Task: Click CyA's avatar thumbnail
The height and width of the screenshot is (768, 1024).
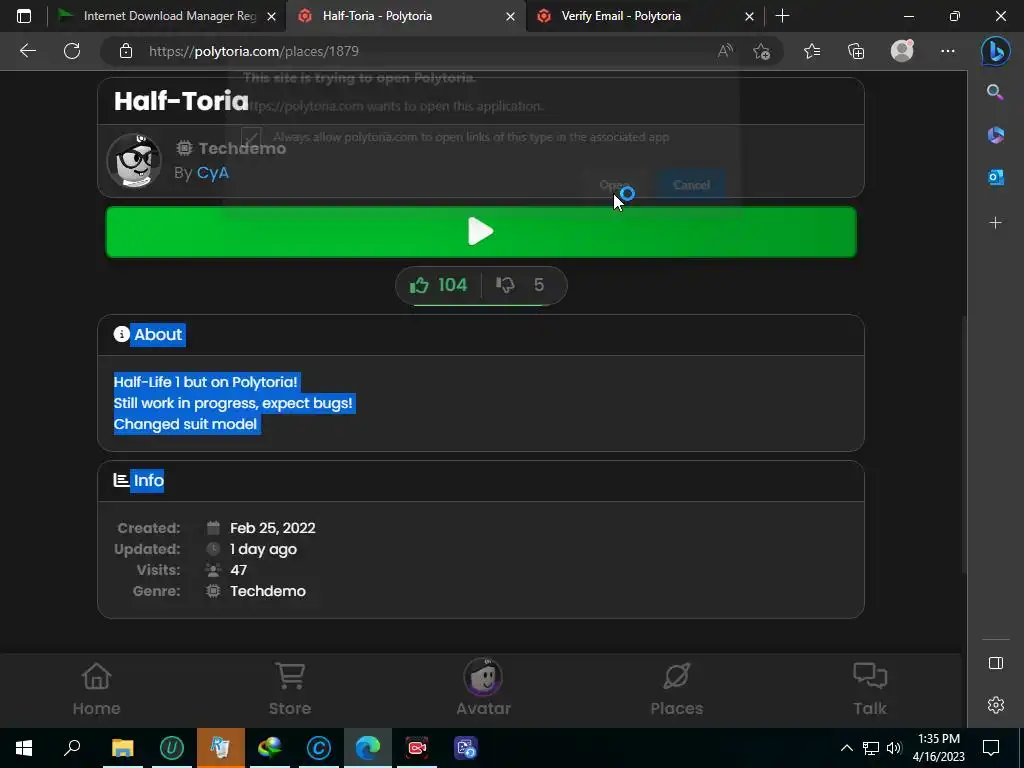Action: point(134,161)
